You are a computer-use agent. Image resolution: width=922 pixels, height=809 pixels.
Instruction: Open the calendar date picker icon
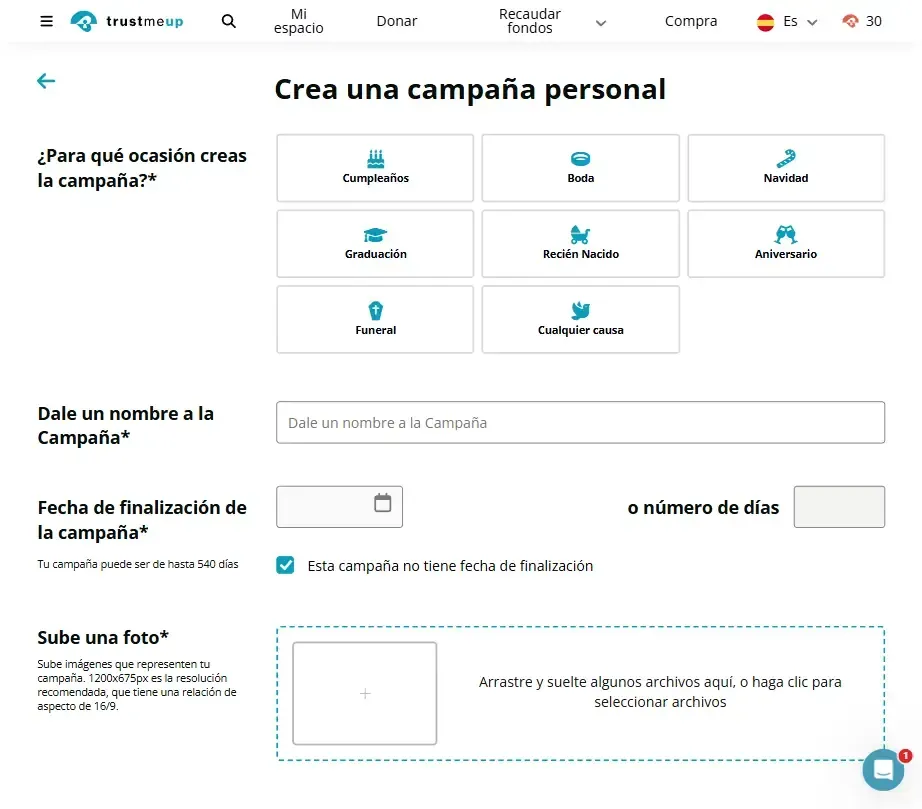(x=383, y=503)
